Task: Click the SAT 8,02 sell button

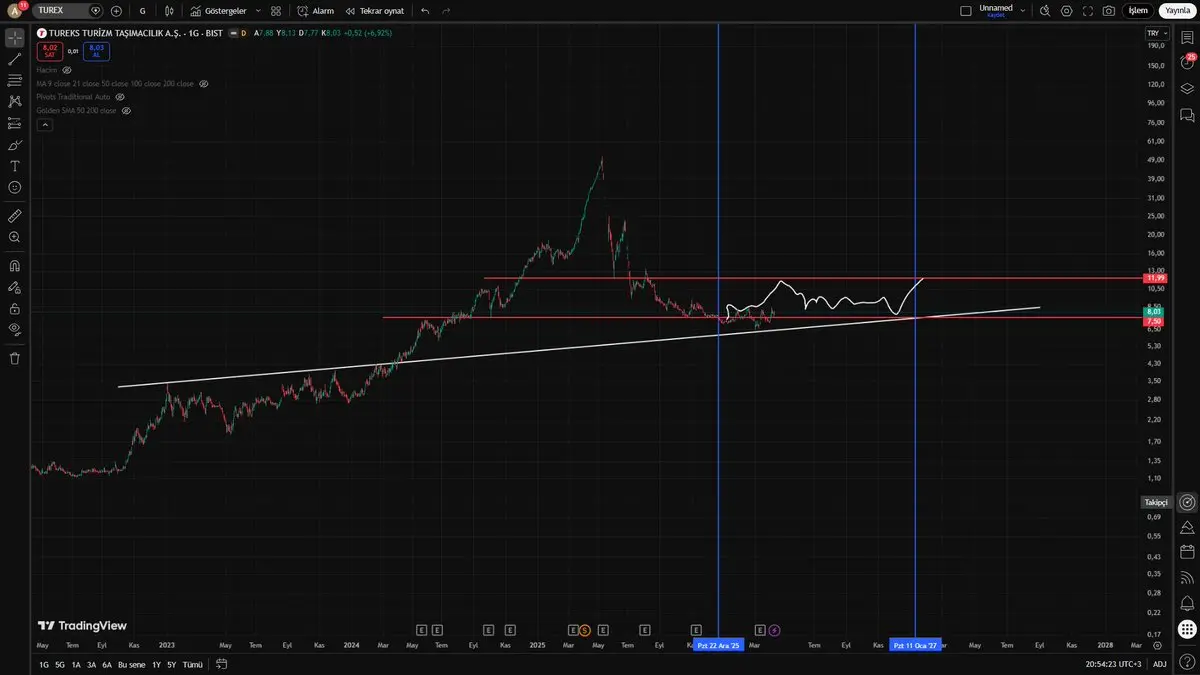Action: pos(49,50)
